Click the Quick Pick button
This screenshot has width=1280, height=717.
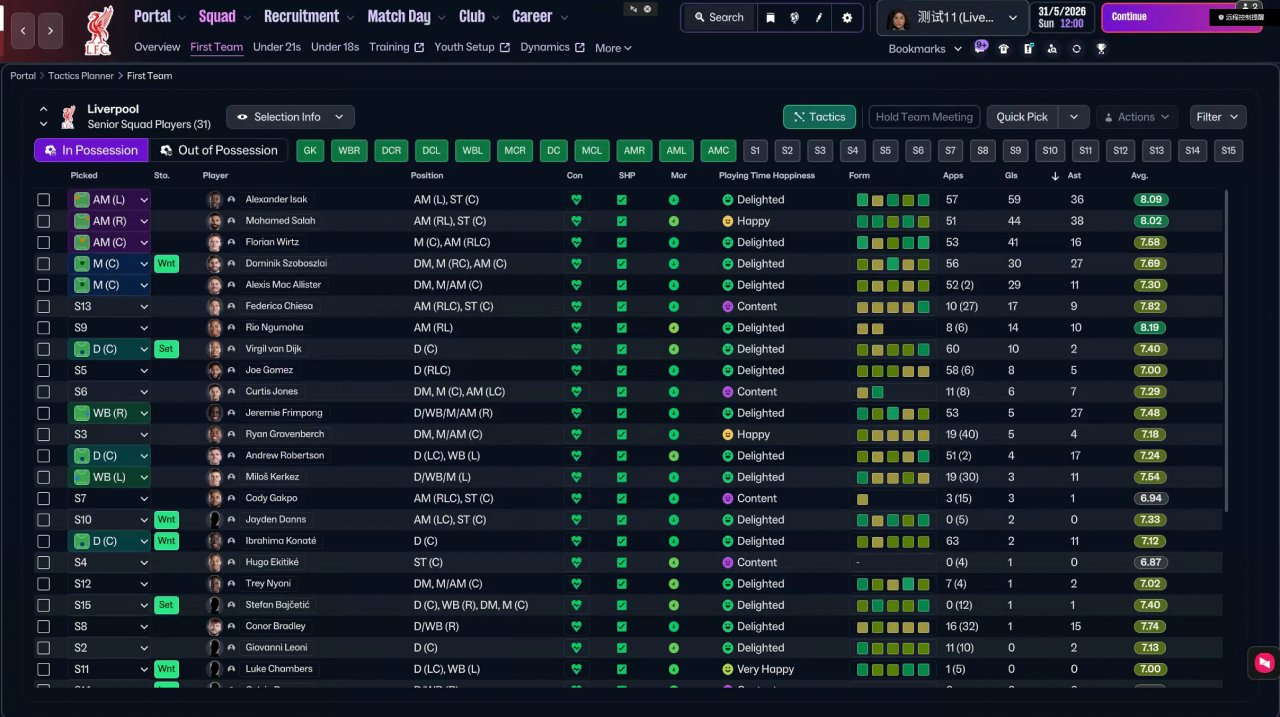click(1022, 117)
